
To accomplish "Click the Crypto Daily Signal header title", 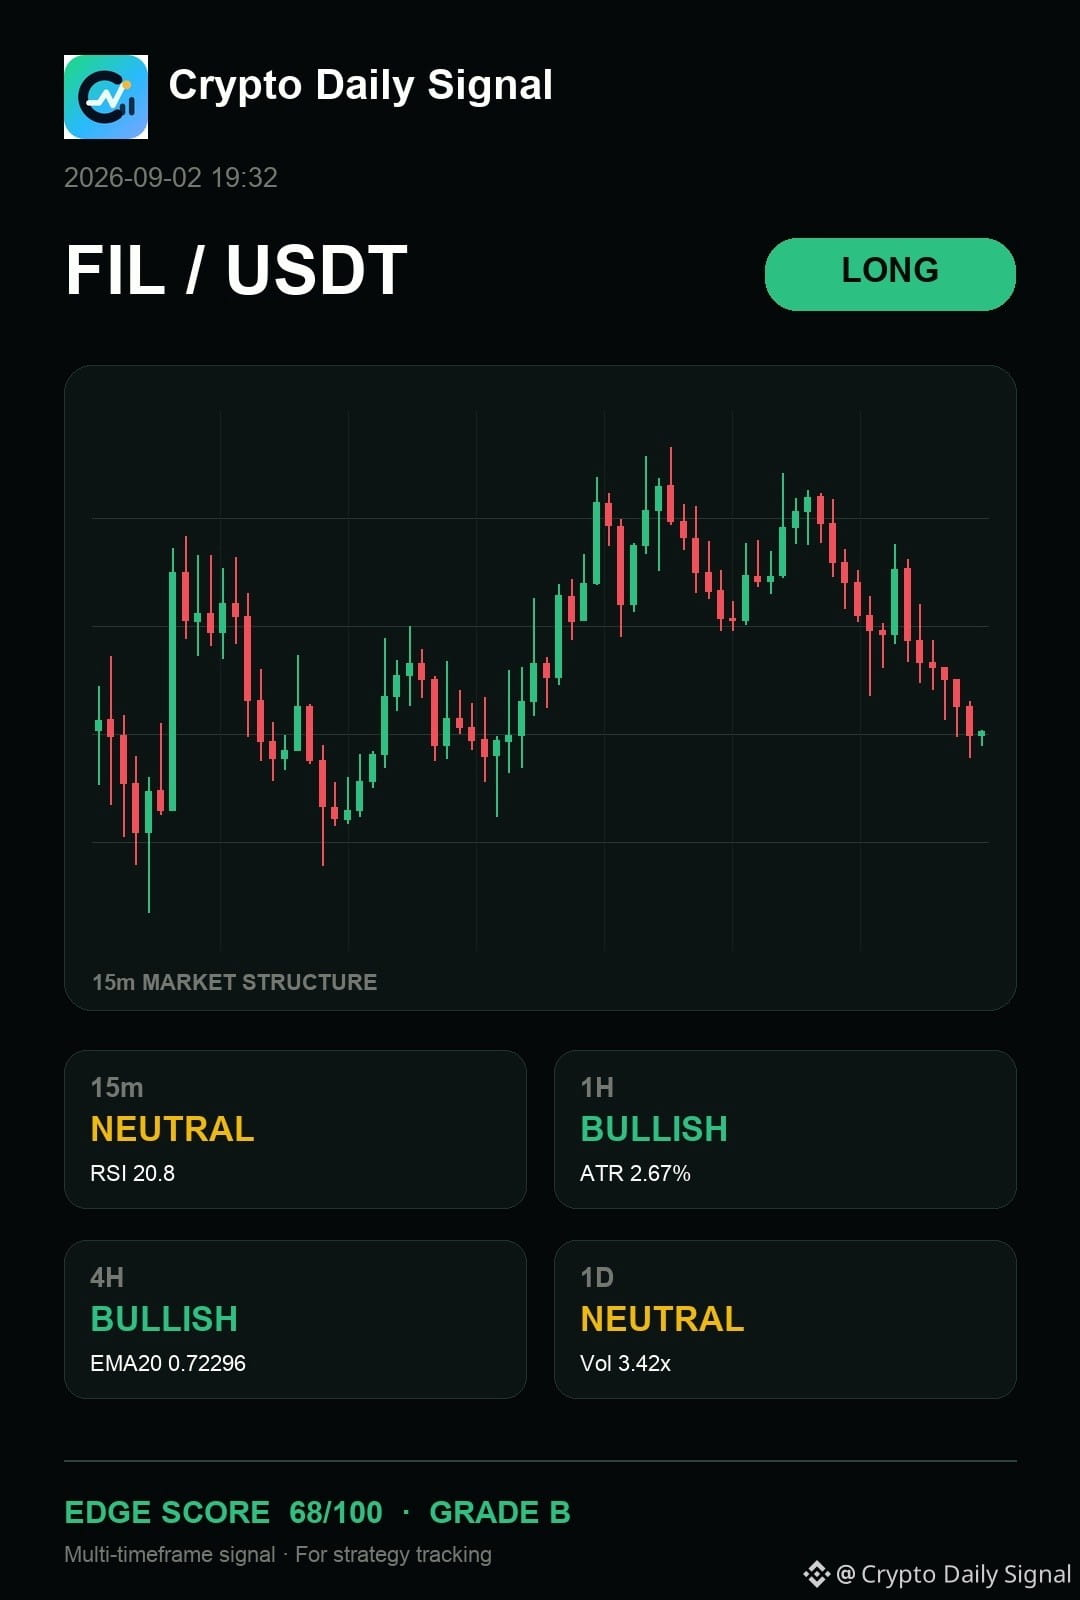I will 361,86.
